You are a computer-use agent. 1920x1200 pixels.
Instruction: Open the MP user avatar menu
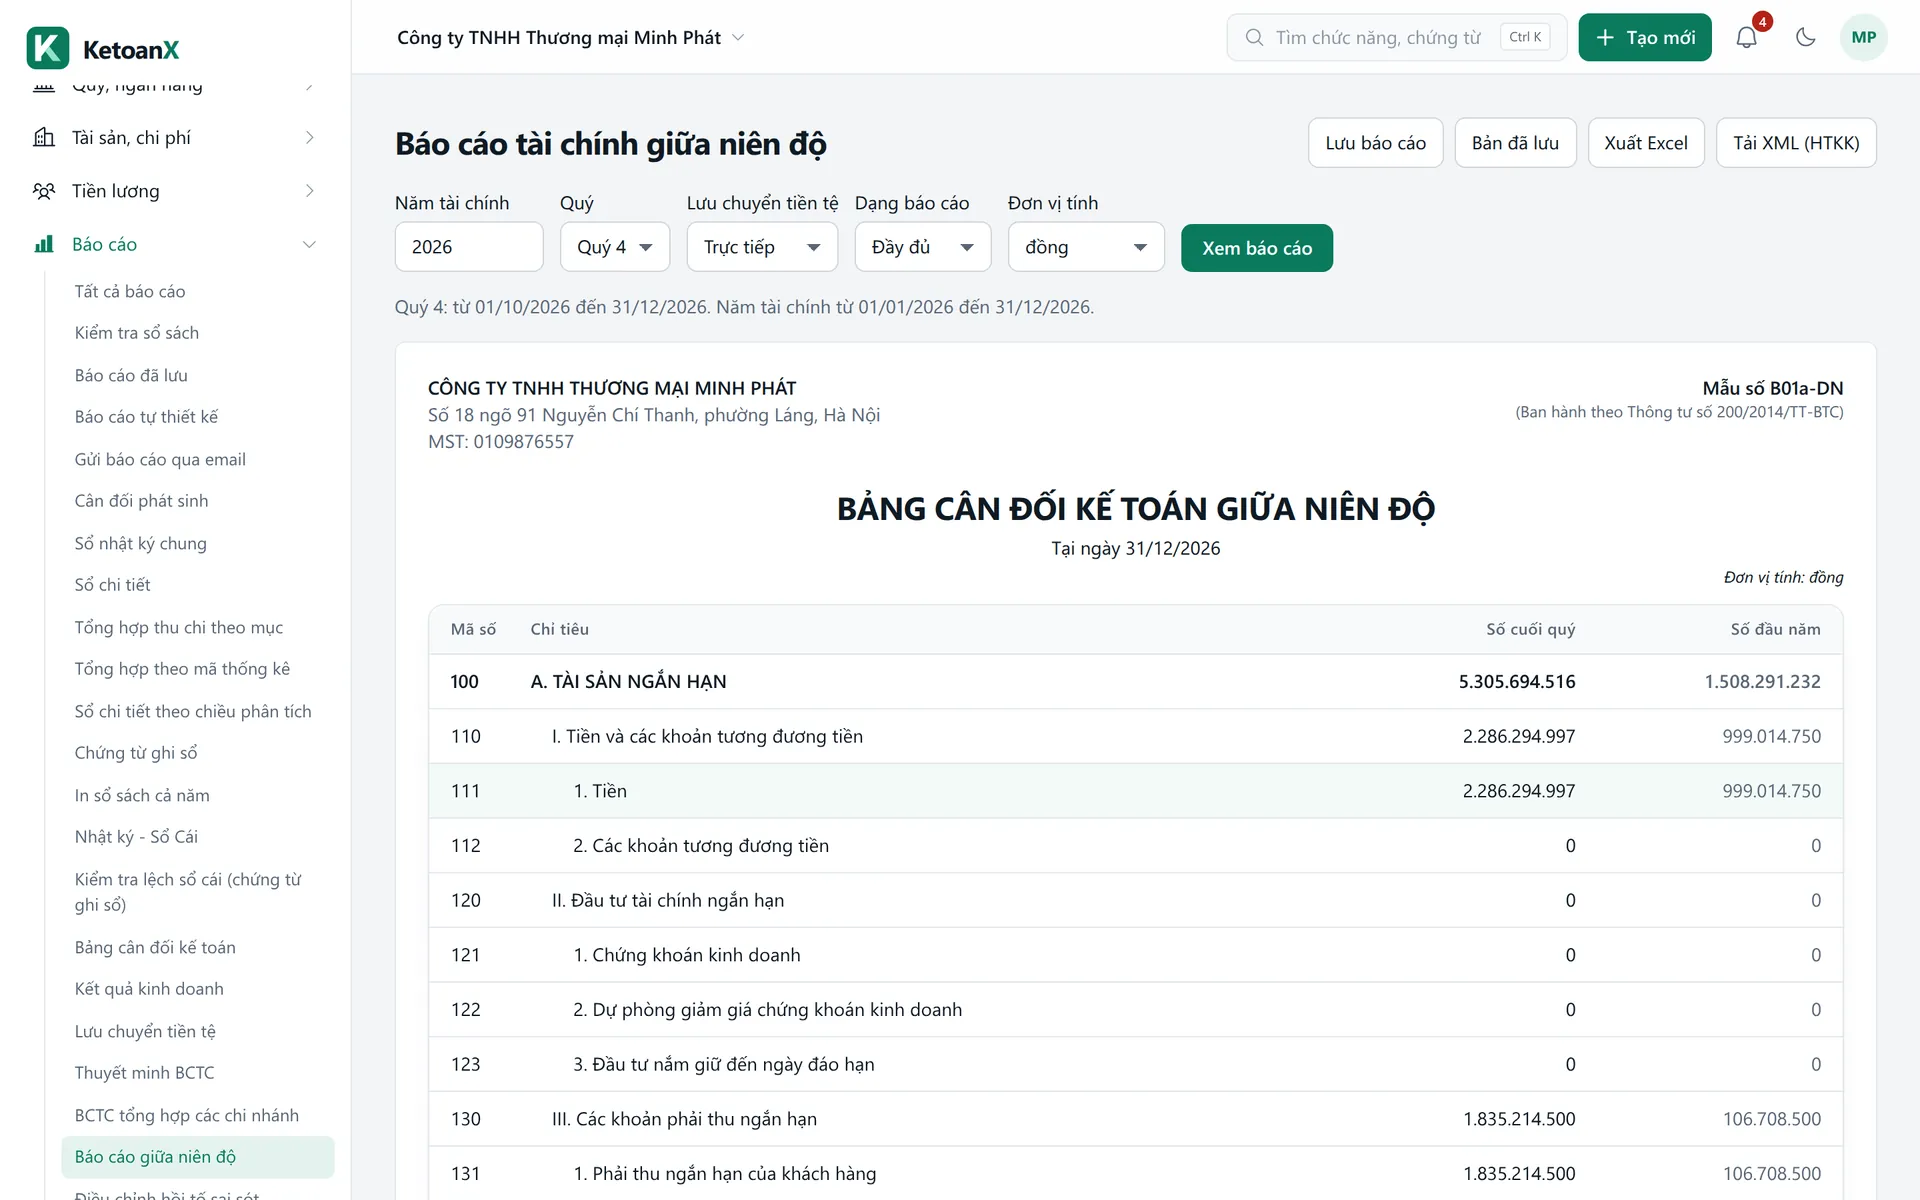click(x=1863, y=38)
